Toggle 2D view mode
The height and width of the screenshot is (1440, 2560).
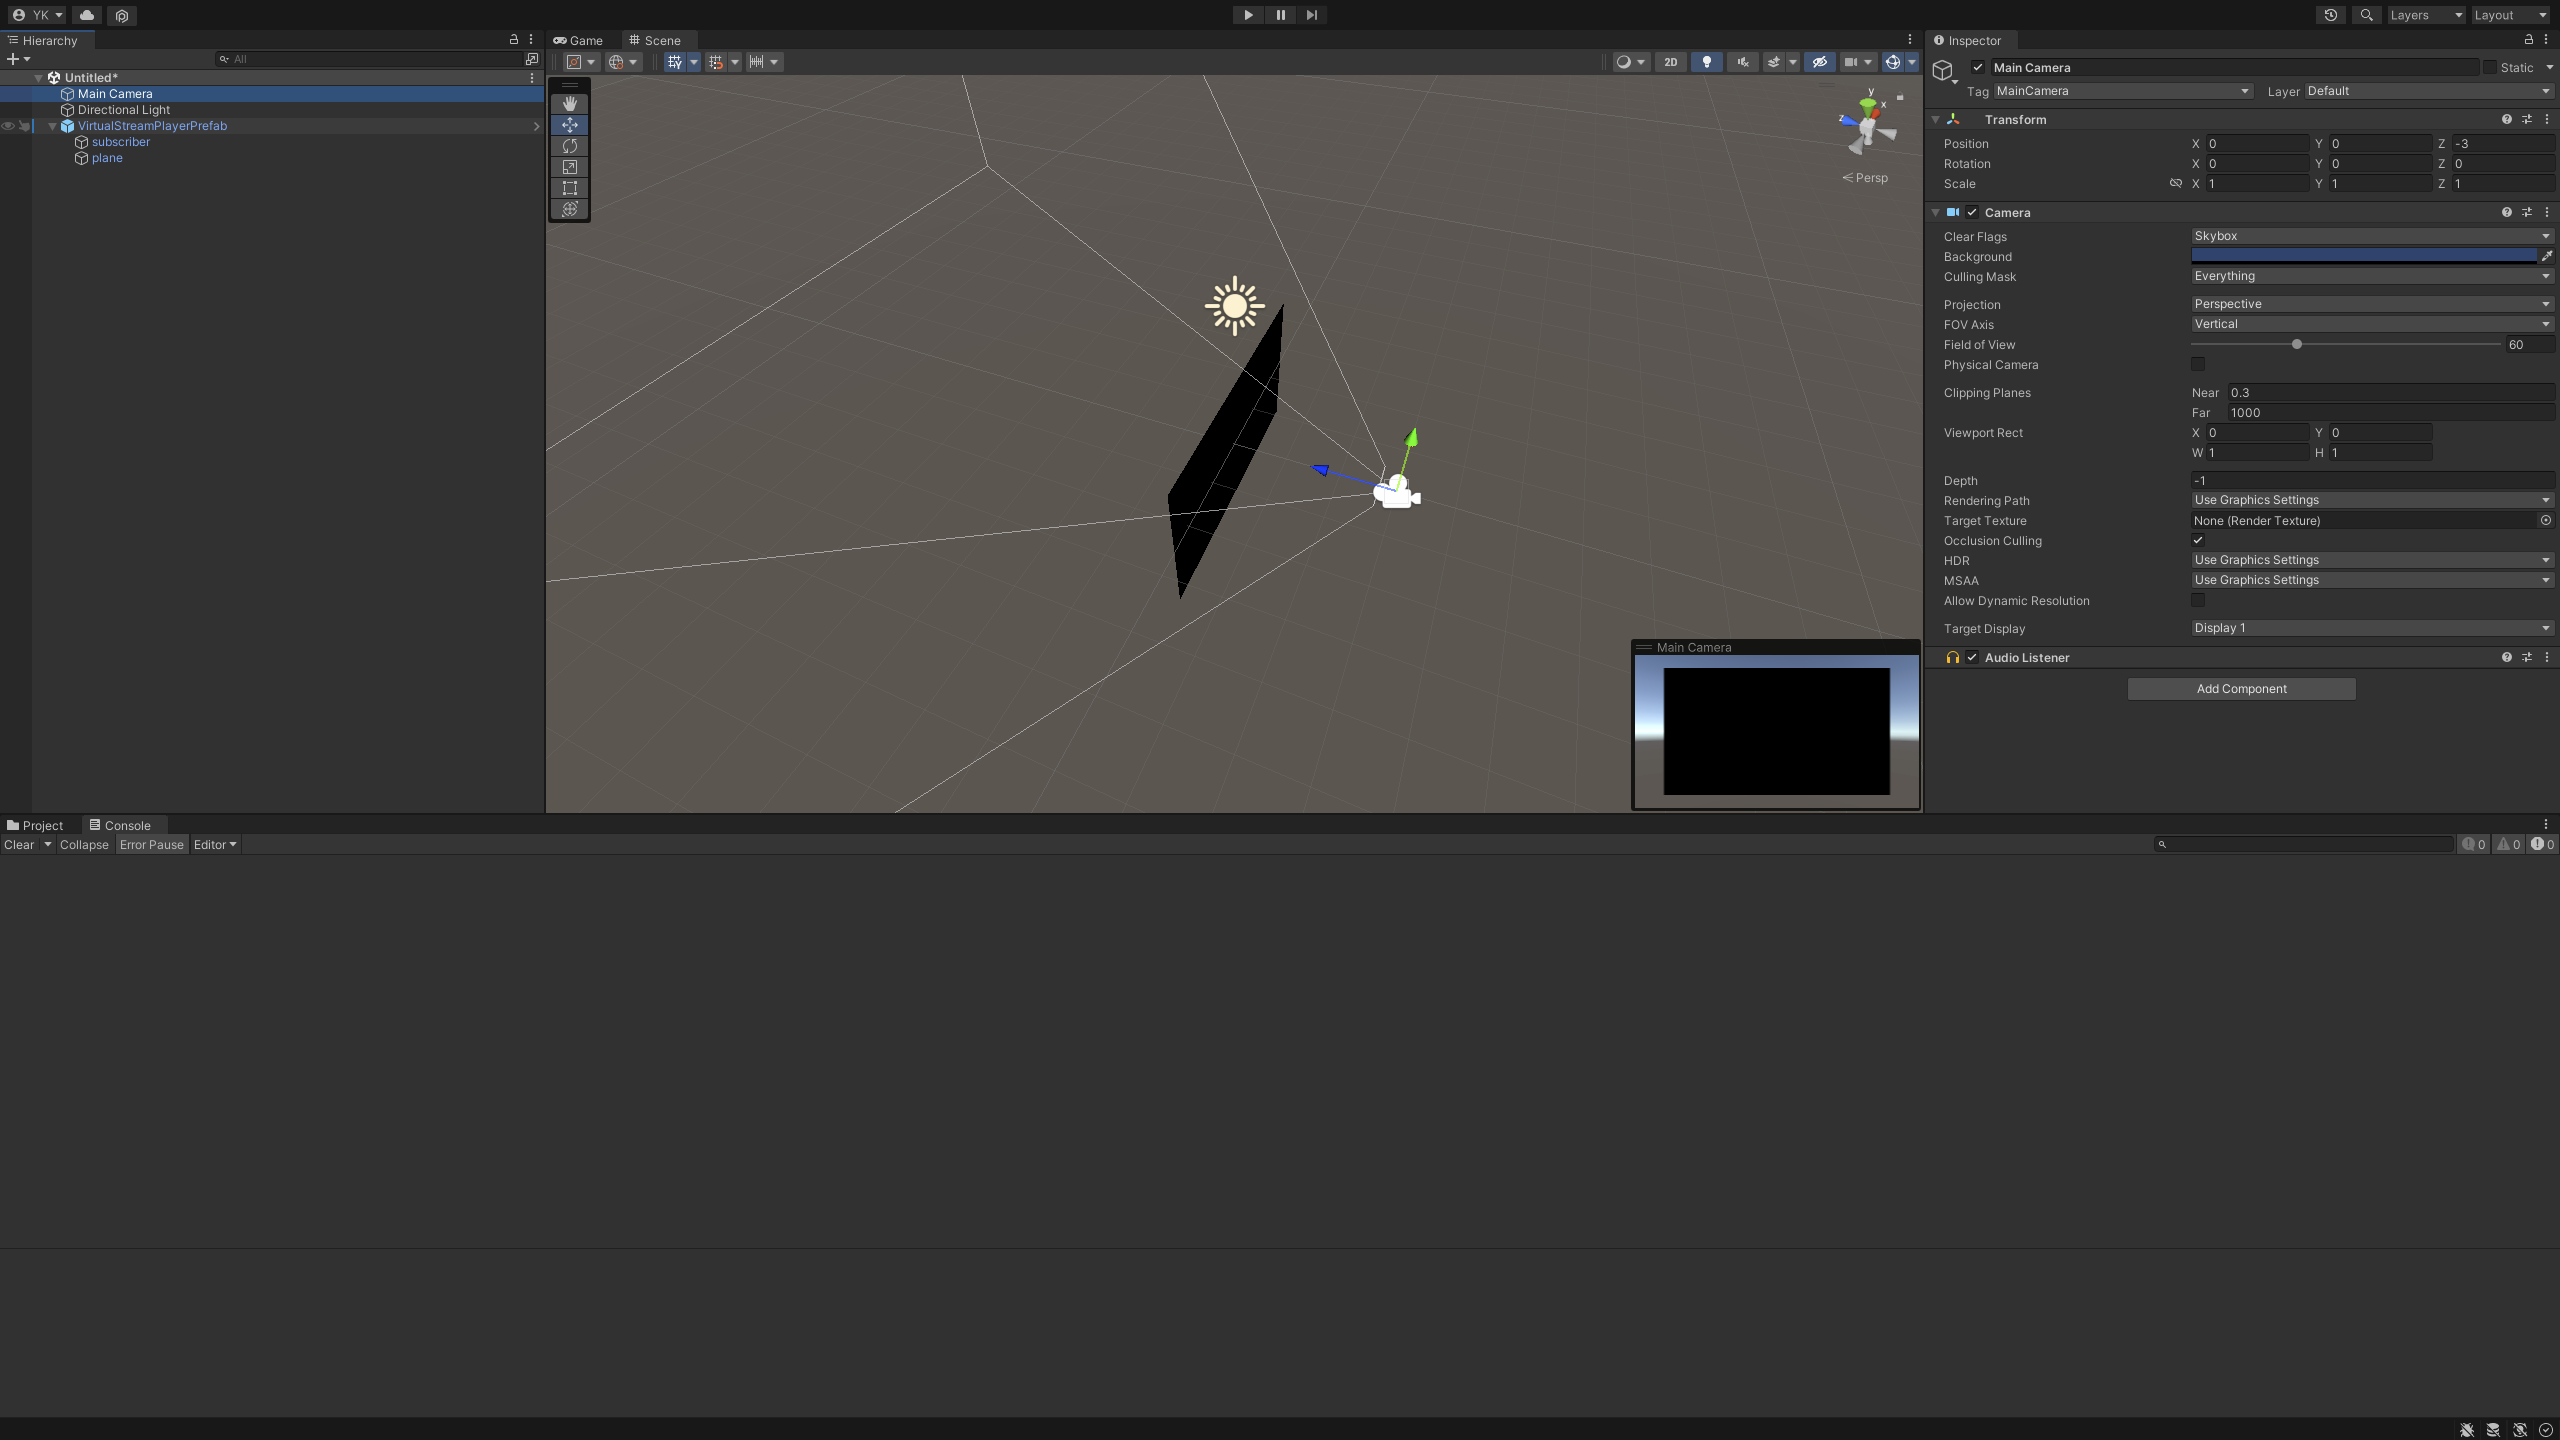point(1670,62)
